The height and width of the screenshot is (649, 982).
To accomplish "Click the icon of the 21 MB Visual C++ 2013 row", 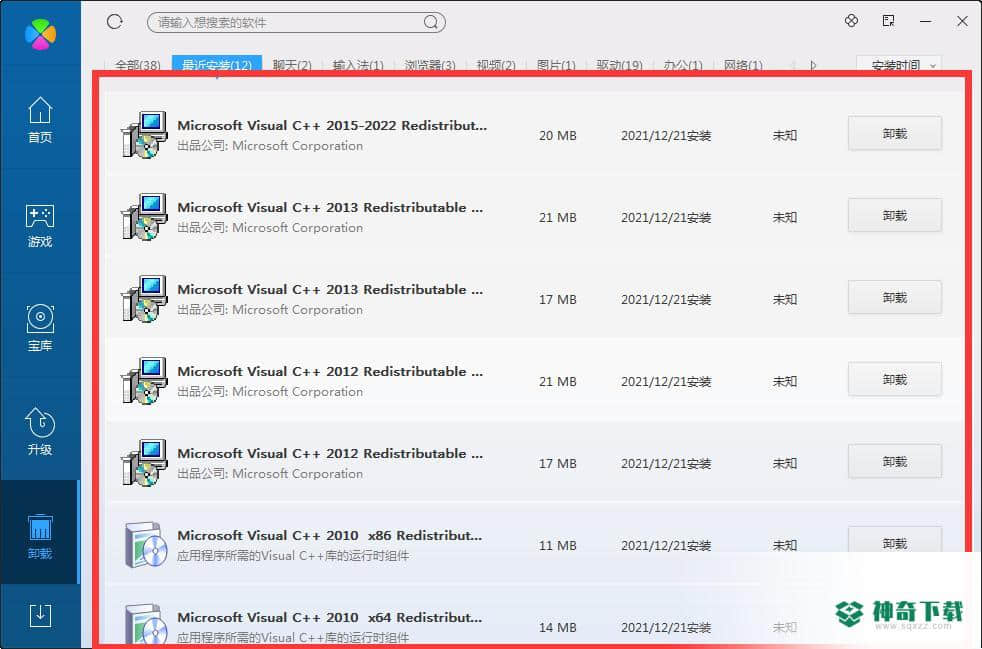I will coord(145,217).
